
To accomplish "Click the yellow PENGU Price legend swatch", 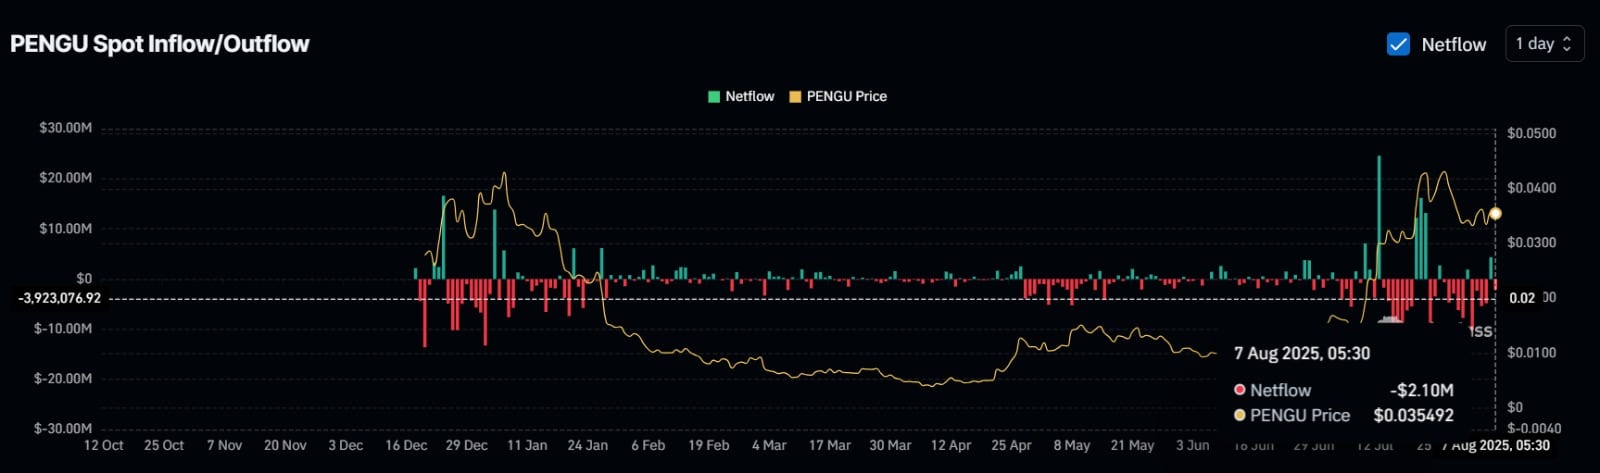I will [795, 97].
